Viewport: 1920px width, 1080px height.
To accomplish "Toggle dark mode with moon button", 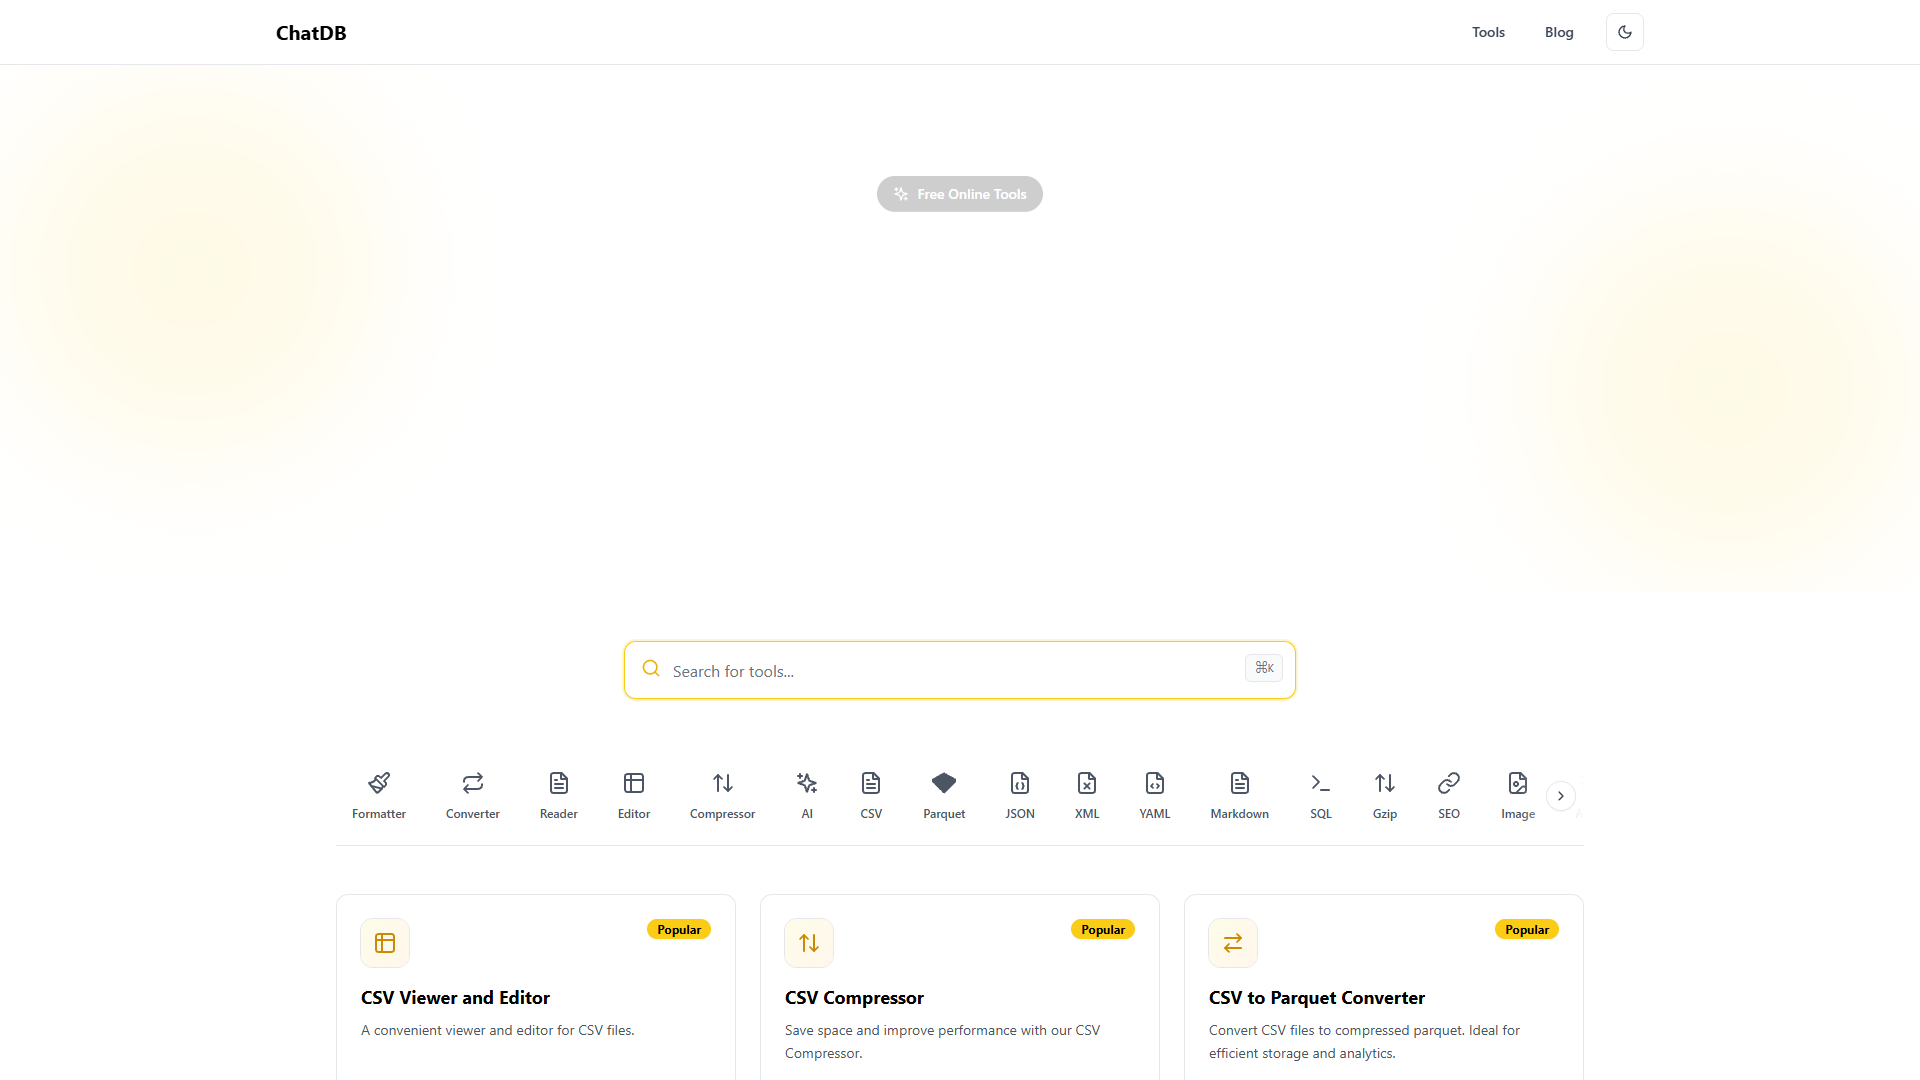I will point(1625,32).
